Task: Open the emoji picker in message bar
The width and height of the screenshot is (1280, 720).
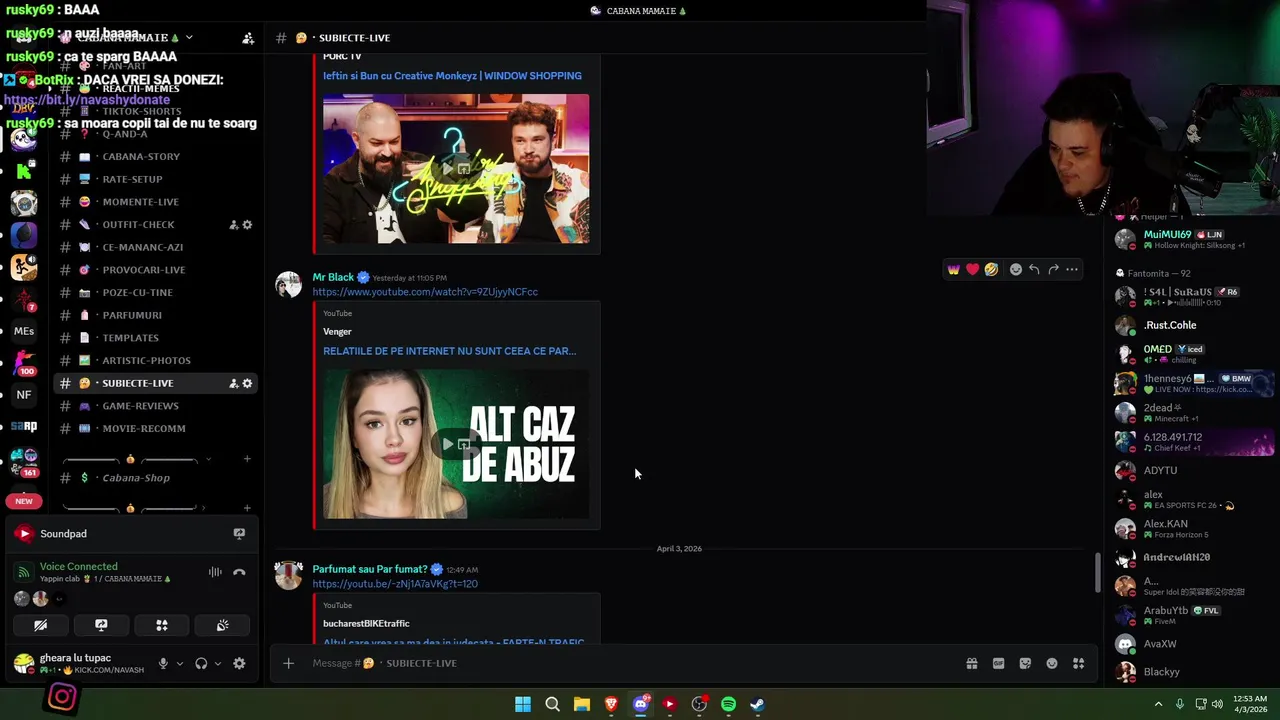Action: (x=1052, y=663)
